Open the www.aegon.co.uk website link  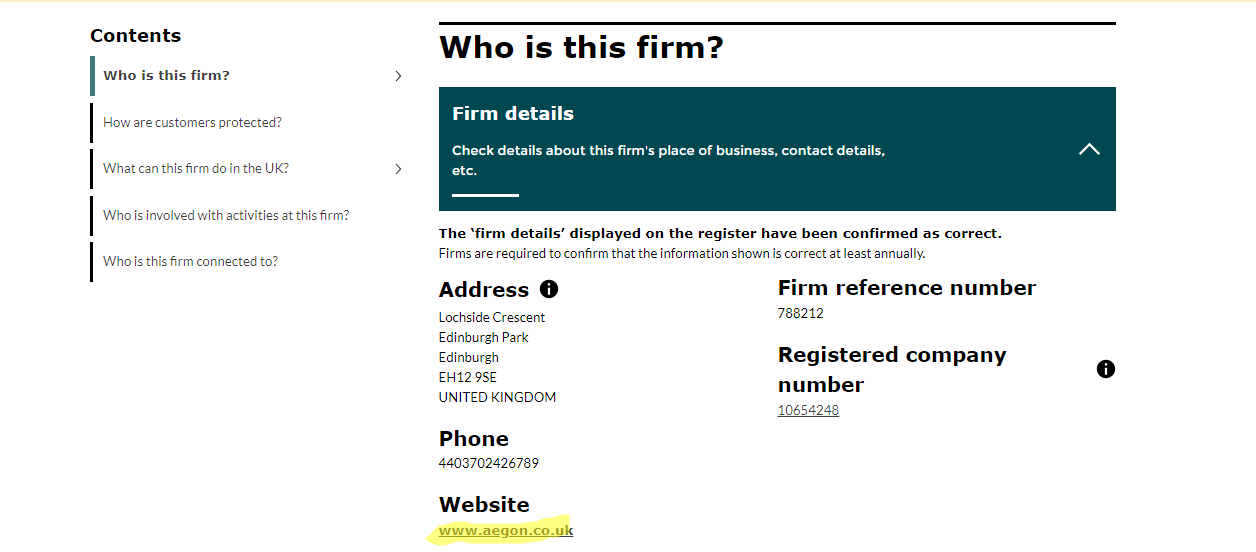pos(506,531)
